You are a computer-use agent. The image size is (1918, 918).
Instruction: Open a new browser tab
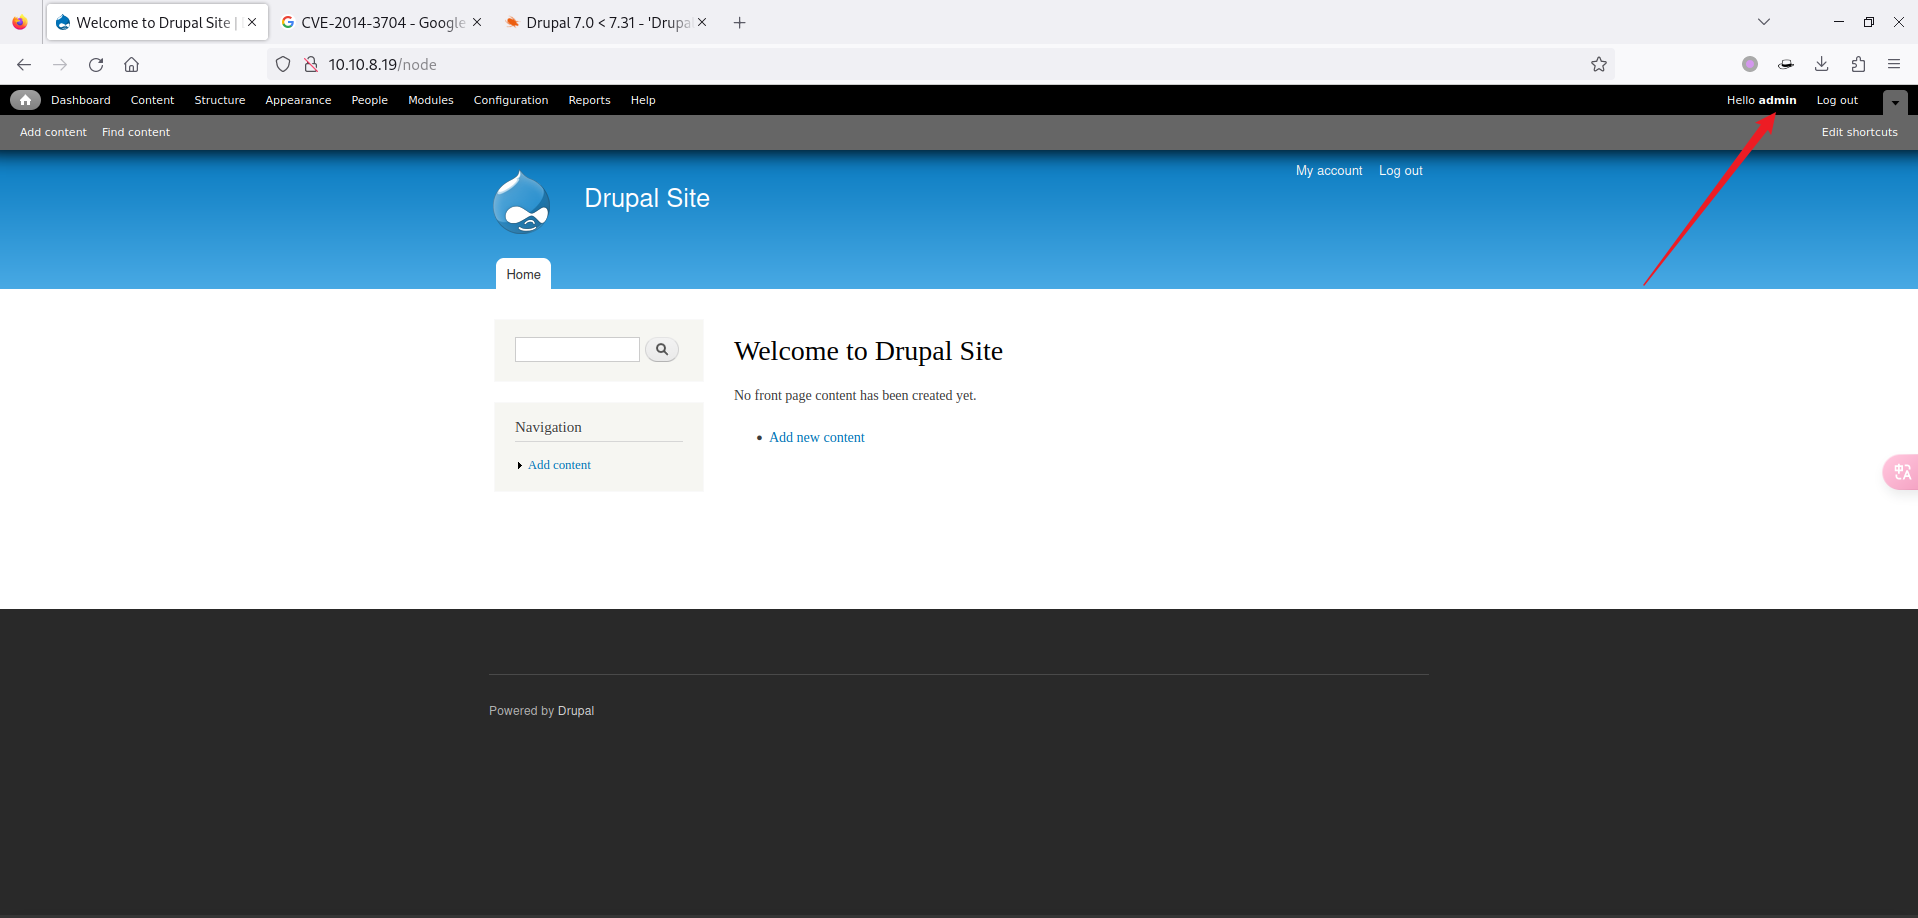[740, 22]
